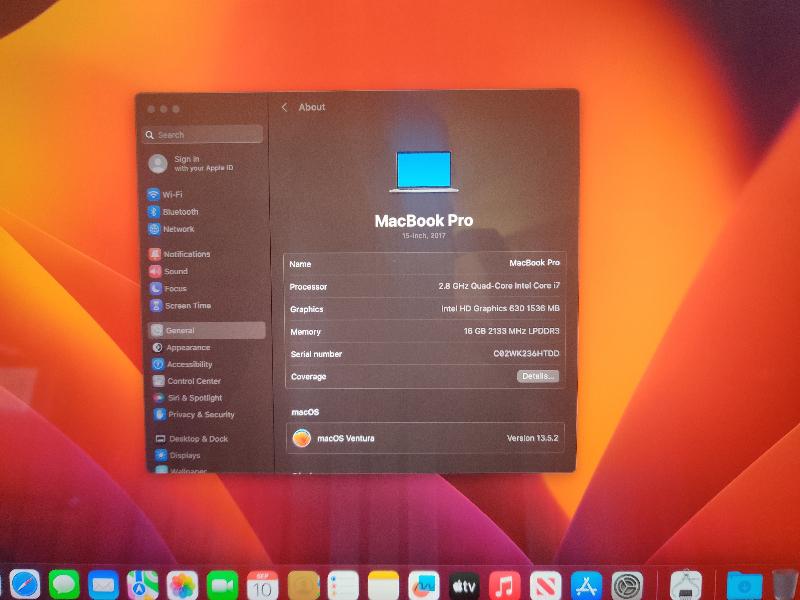Launch Freeform from the dock
Image resolution: width=800 pixels, height=600 pixels.
pos(423,585)
